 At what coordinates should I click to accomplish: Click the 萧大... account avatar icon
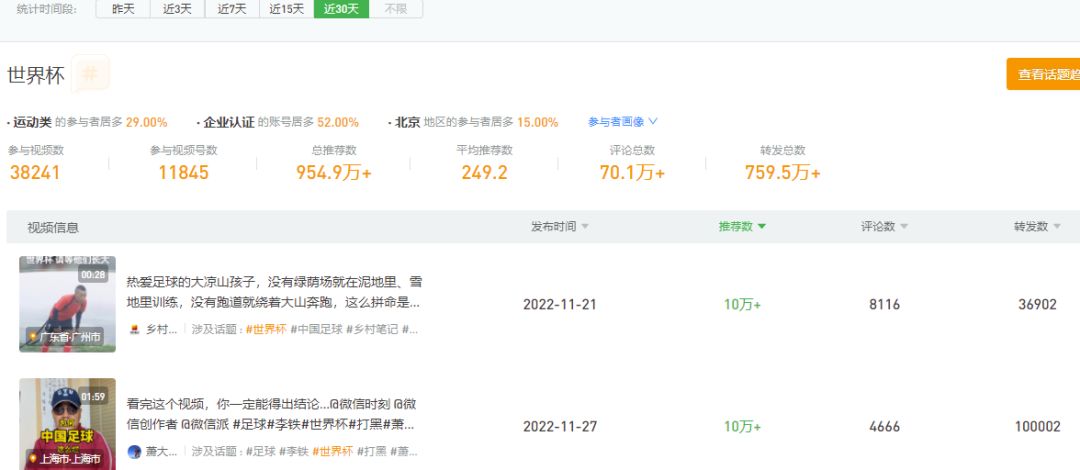(x=134, y=452)
